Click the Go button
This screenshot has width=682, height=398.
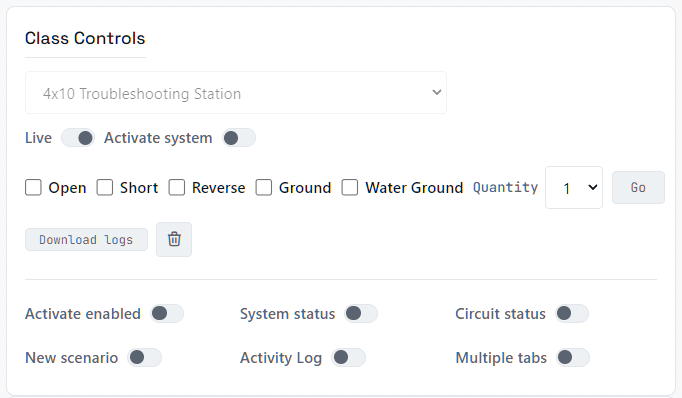click(638, 187)
